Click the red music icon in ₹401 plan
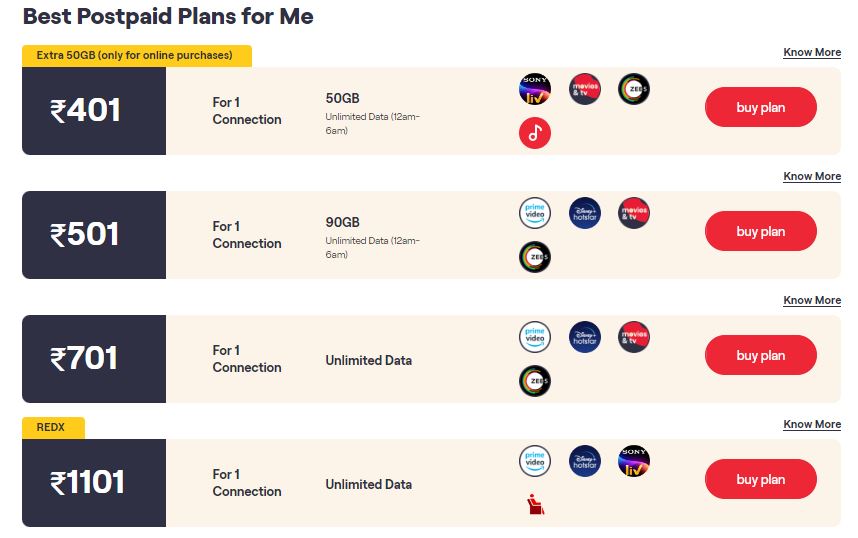This screenshot has width=858, height=538. tap(535, 132)
